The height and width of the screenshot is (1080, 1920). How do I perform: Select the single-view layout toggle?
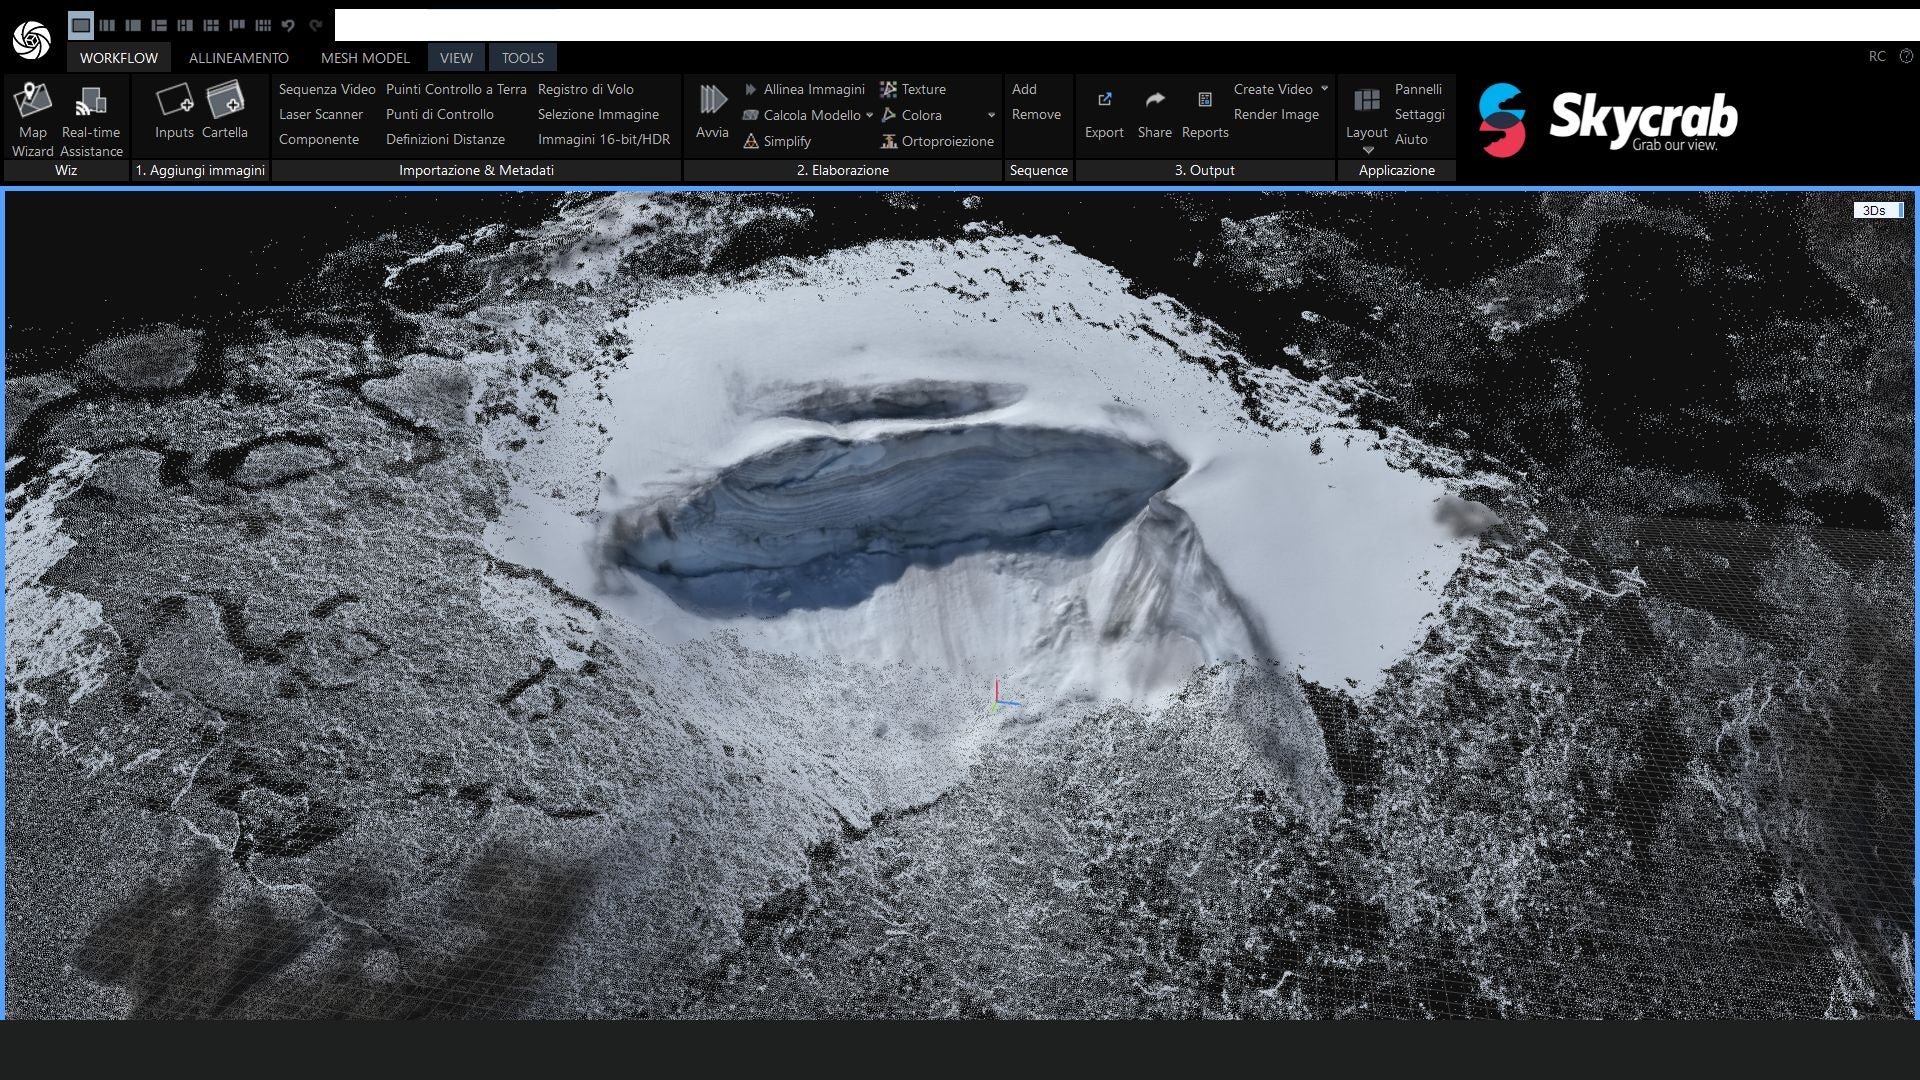(81, 25)
